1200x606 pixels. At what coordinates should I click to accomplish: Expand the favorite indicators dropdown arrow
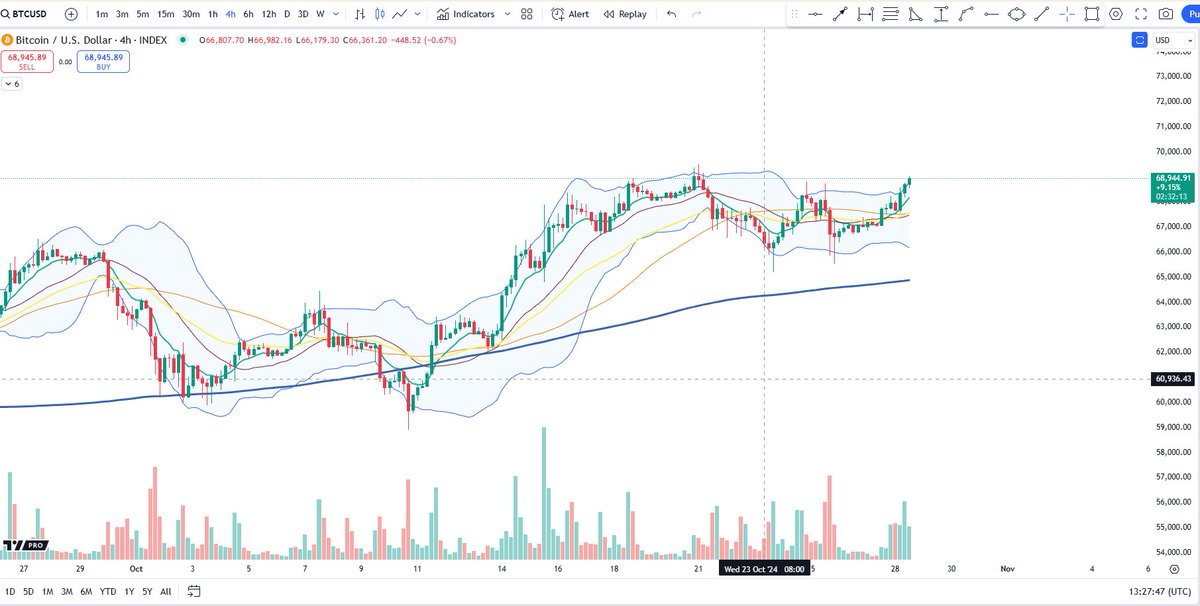pos(509,15)
